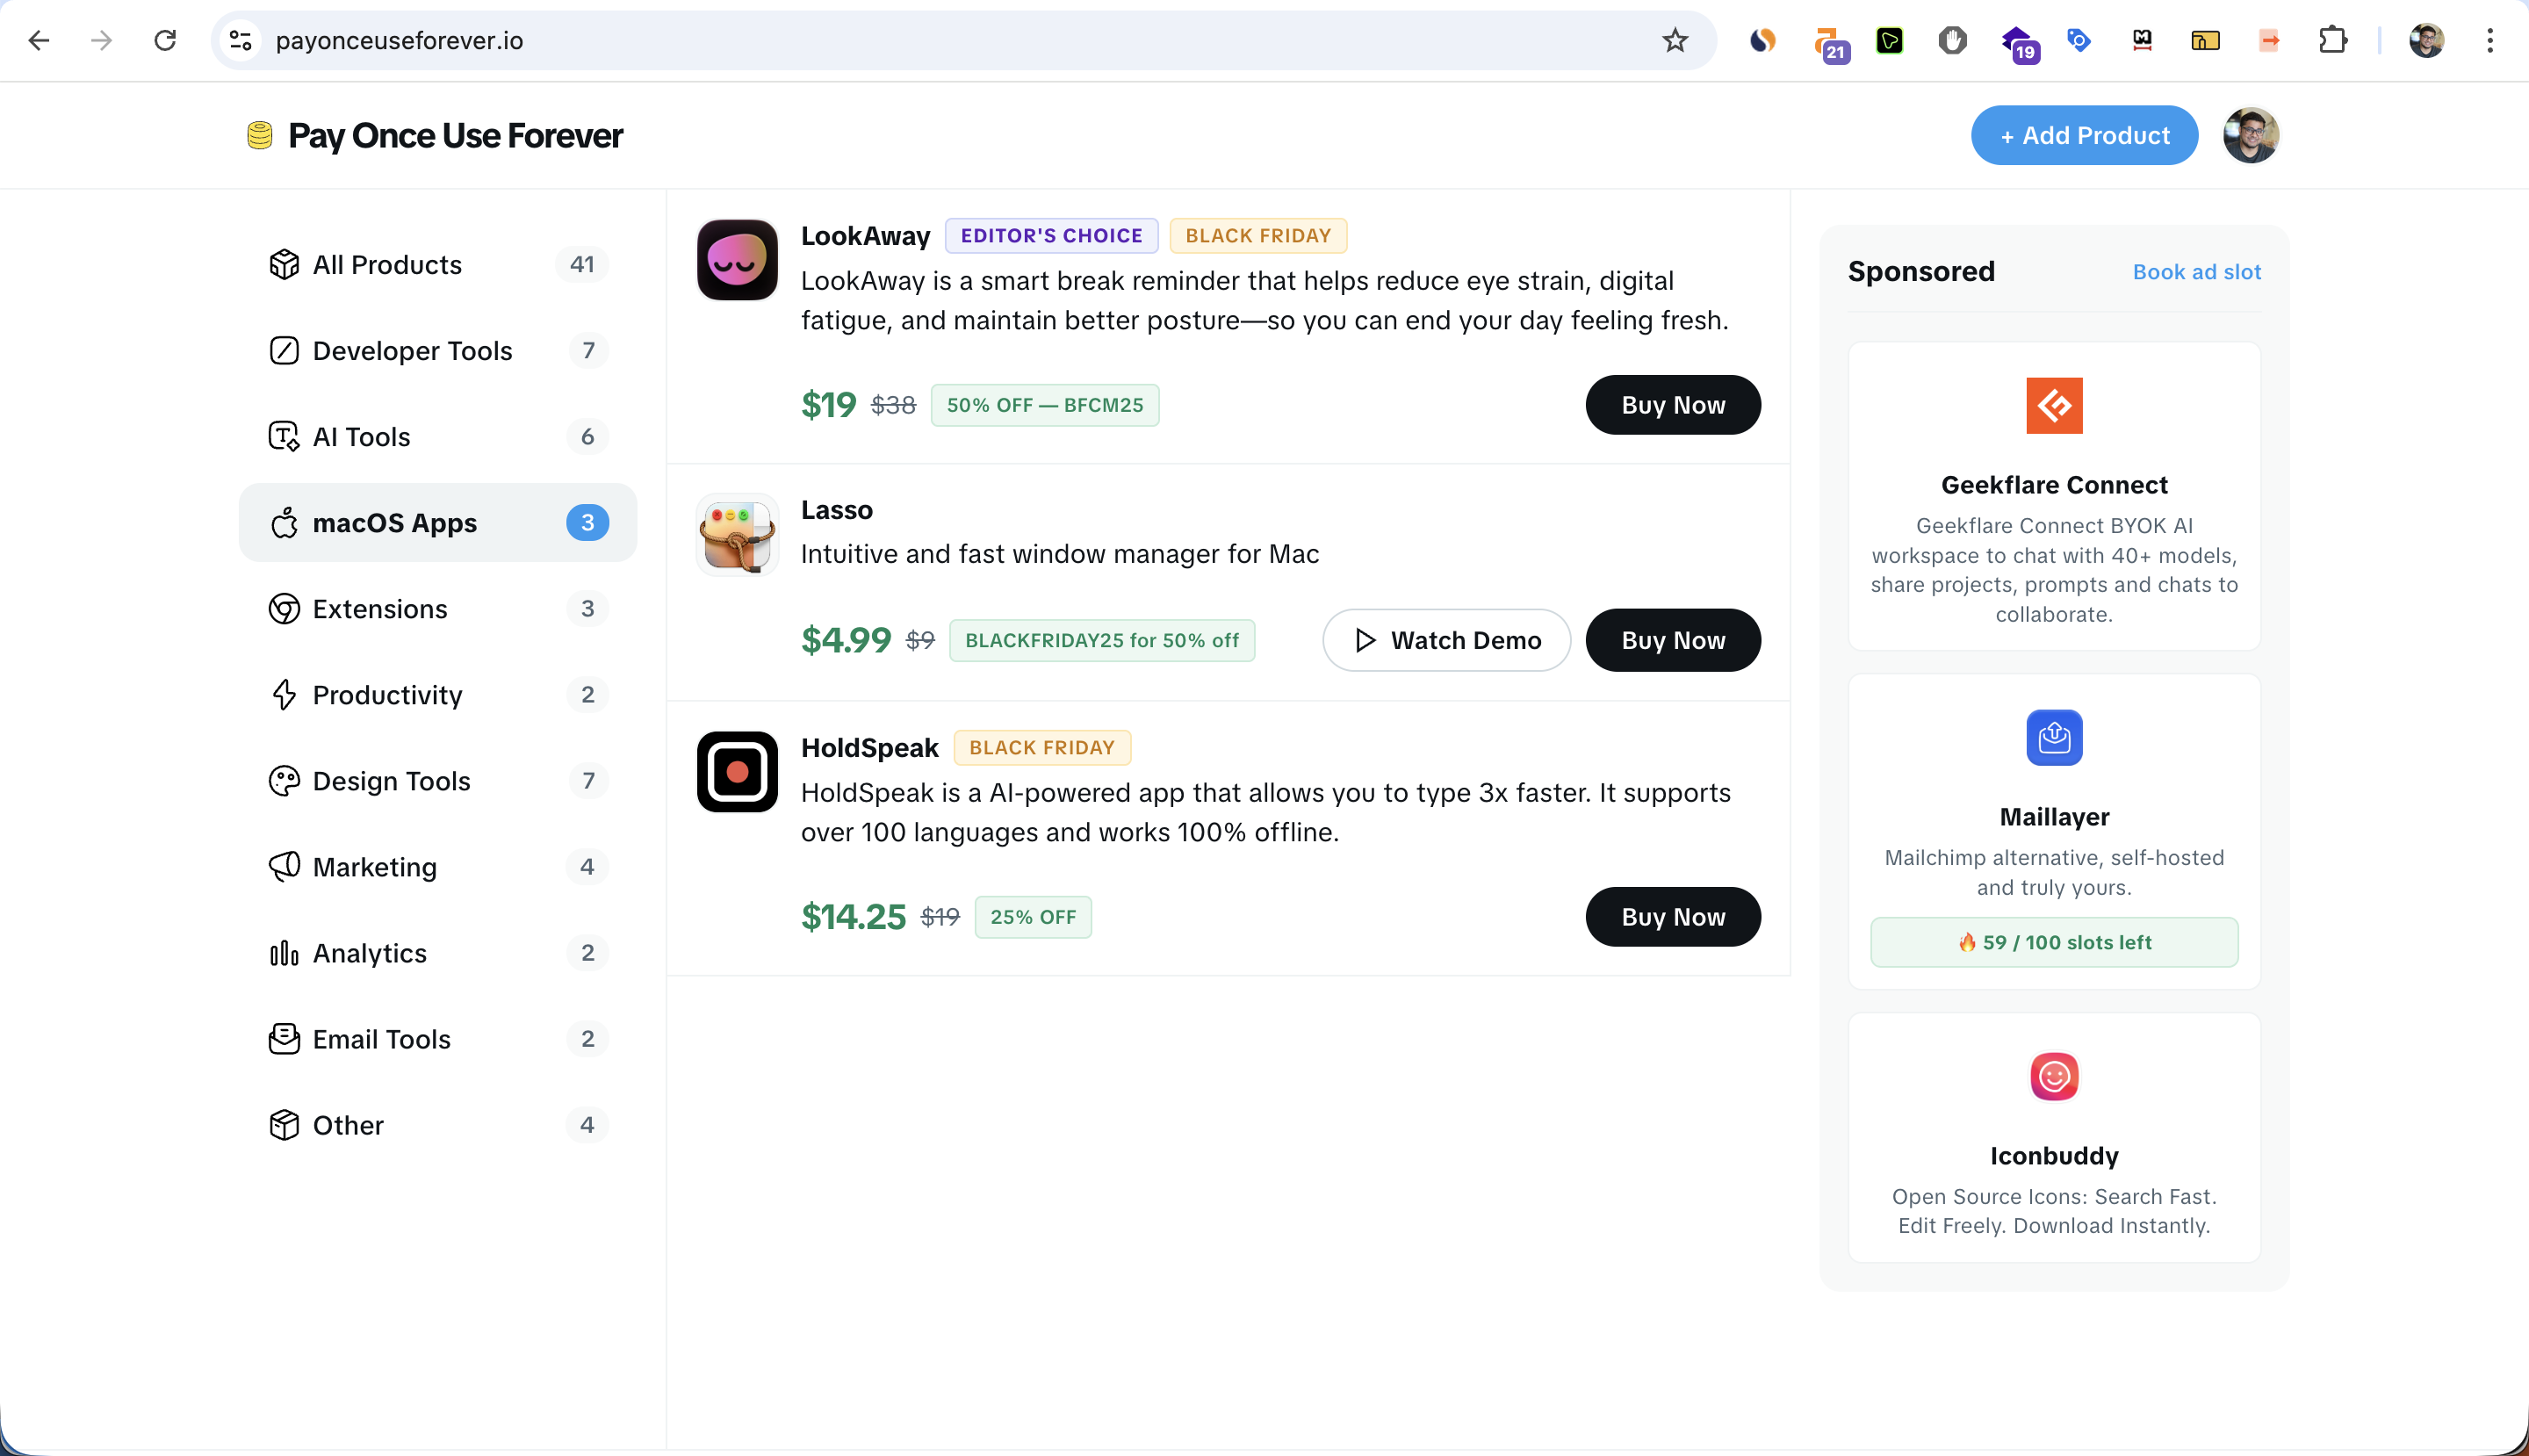Open the Chrome three-dot menu
Viewport: 2529px width, 1456px height.
2489,40
